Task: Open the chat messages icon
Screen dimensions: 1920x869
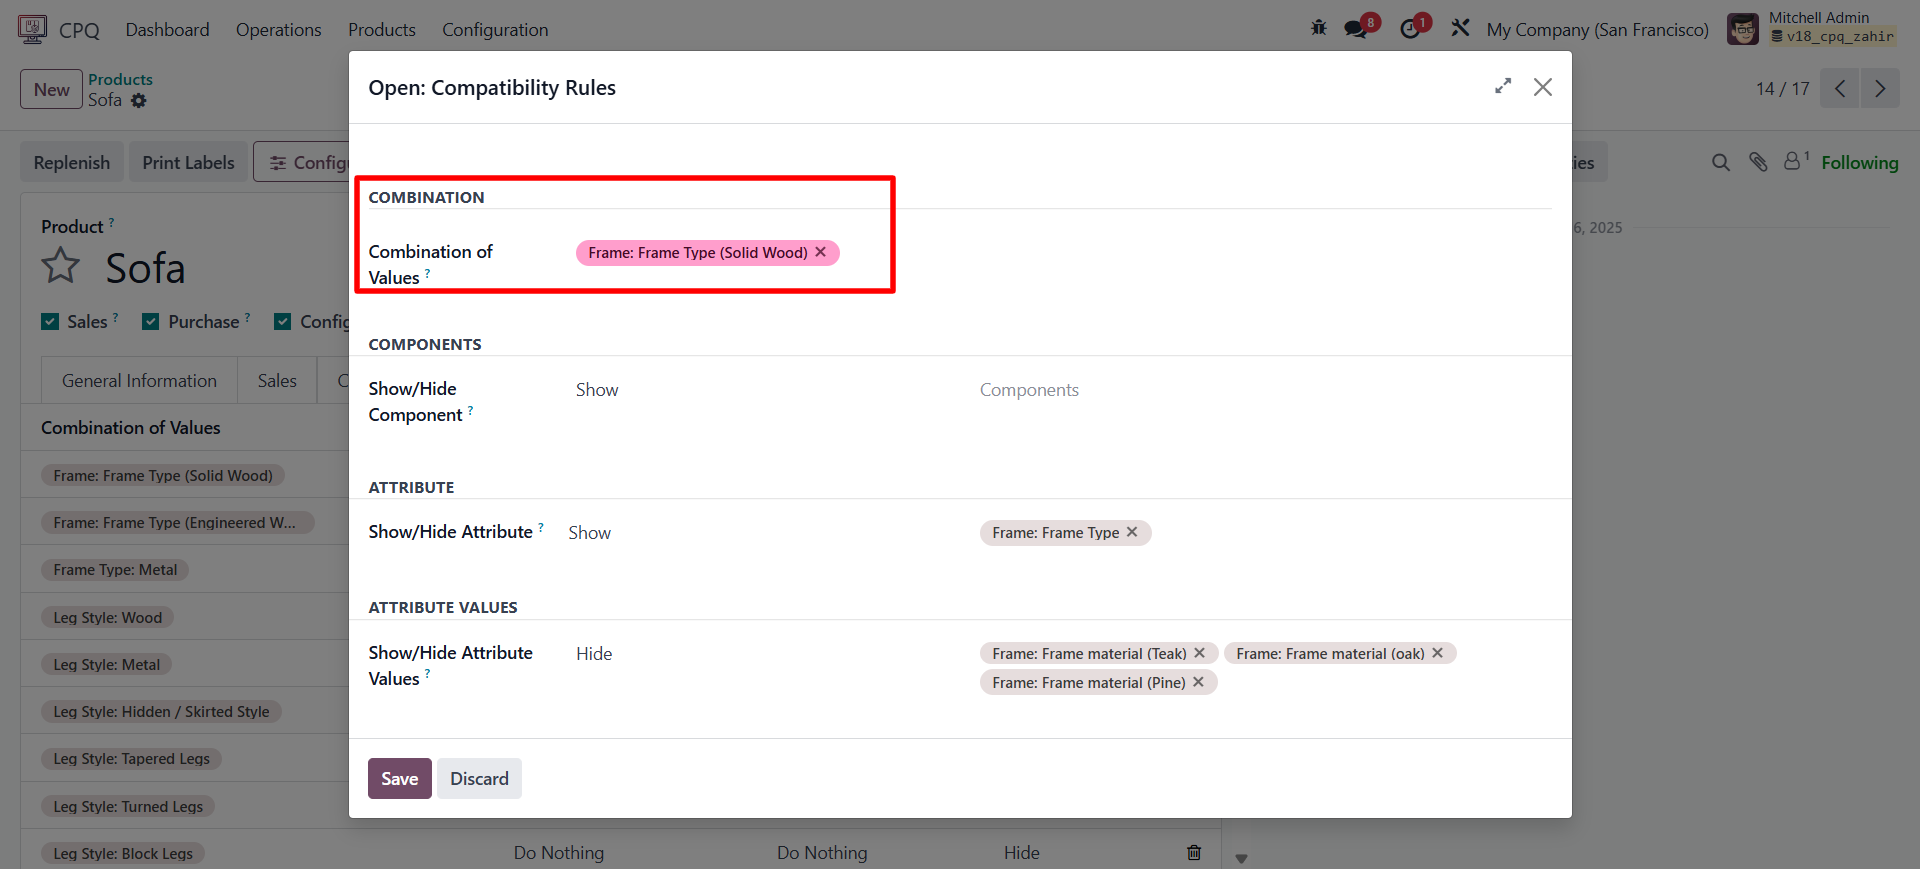Action: pyautogui.click(x=1356, y=29)
